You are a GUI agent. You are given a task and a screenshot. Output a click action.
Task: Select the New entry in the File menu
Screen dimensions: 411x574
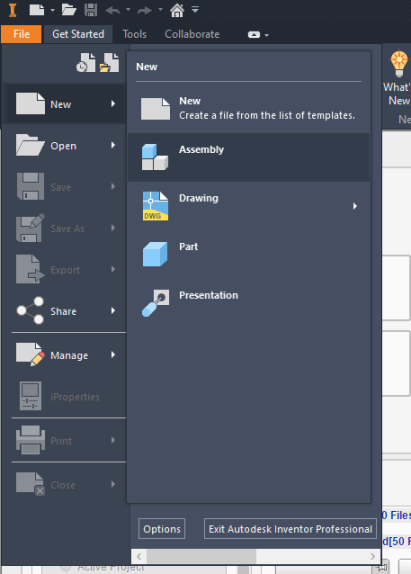point(65,104)
